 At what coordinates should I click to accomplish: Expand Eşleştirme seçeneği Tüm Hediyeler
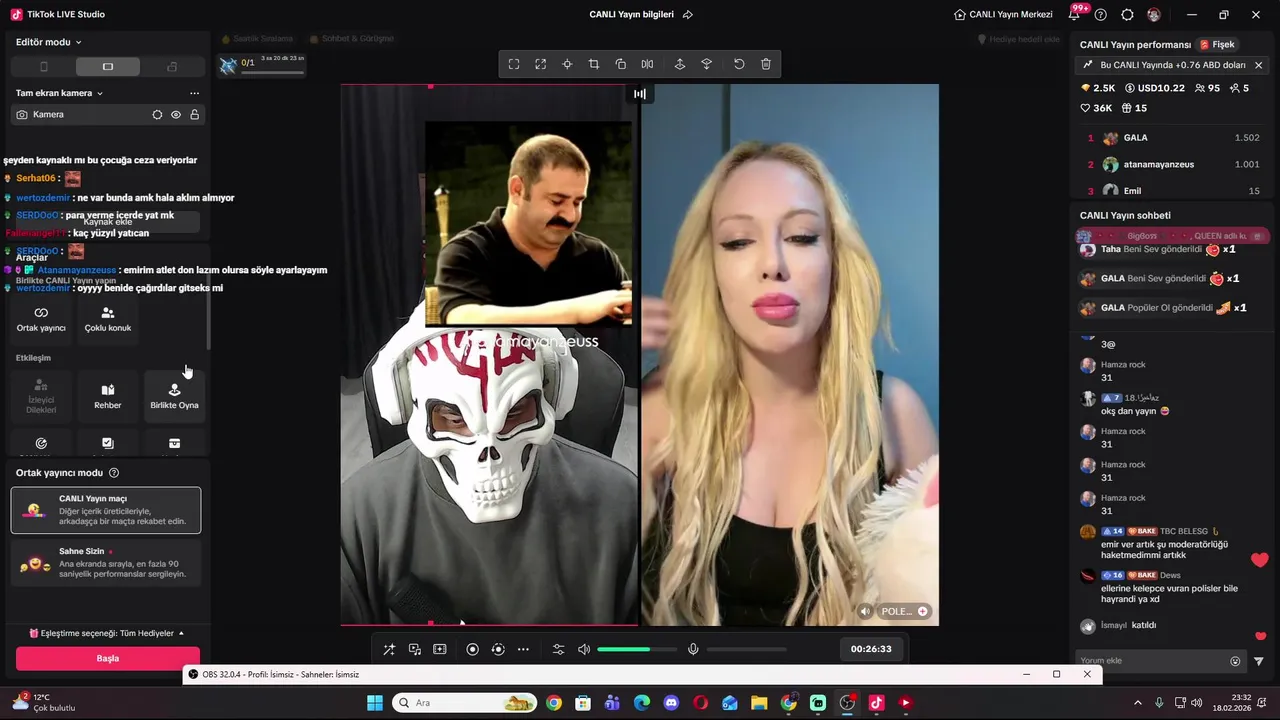coord(107,633)
